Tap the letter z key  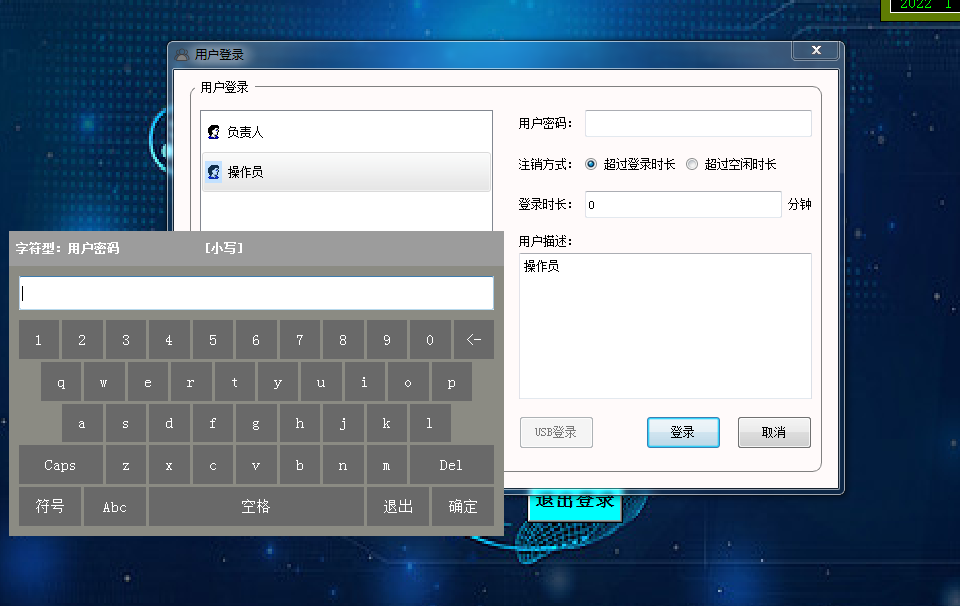click(x=126, y=465)
